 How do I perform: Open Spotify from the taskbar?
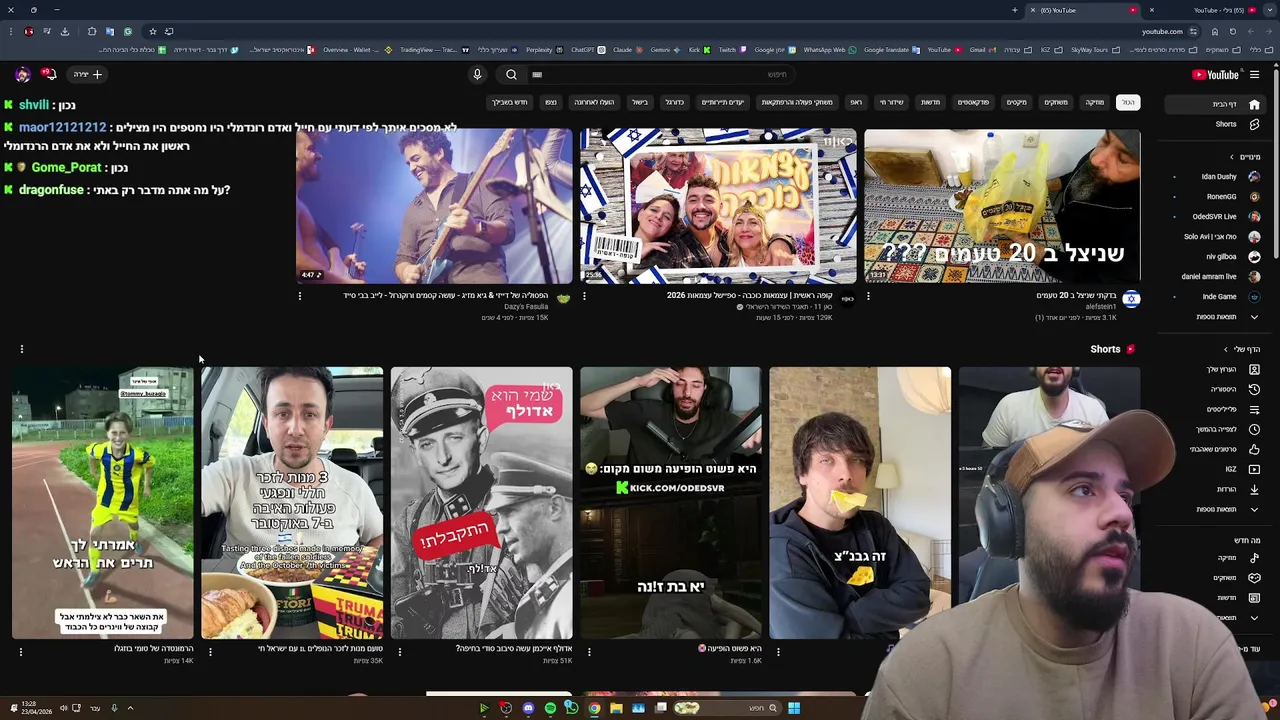[x=550, y=708]
